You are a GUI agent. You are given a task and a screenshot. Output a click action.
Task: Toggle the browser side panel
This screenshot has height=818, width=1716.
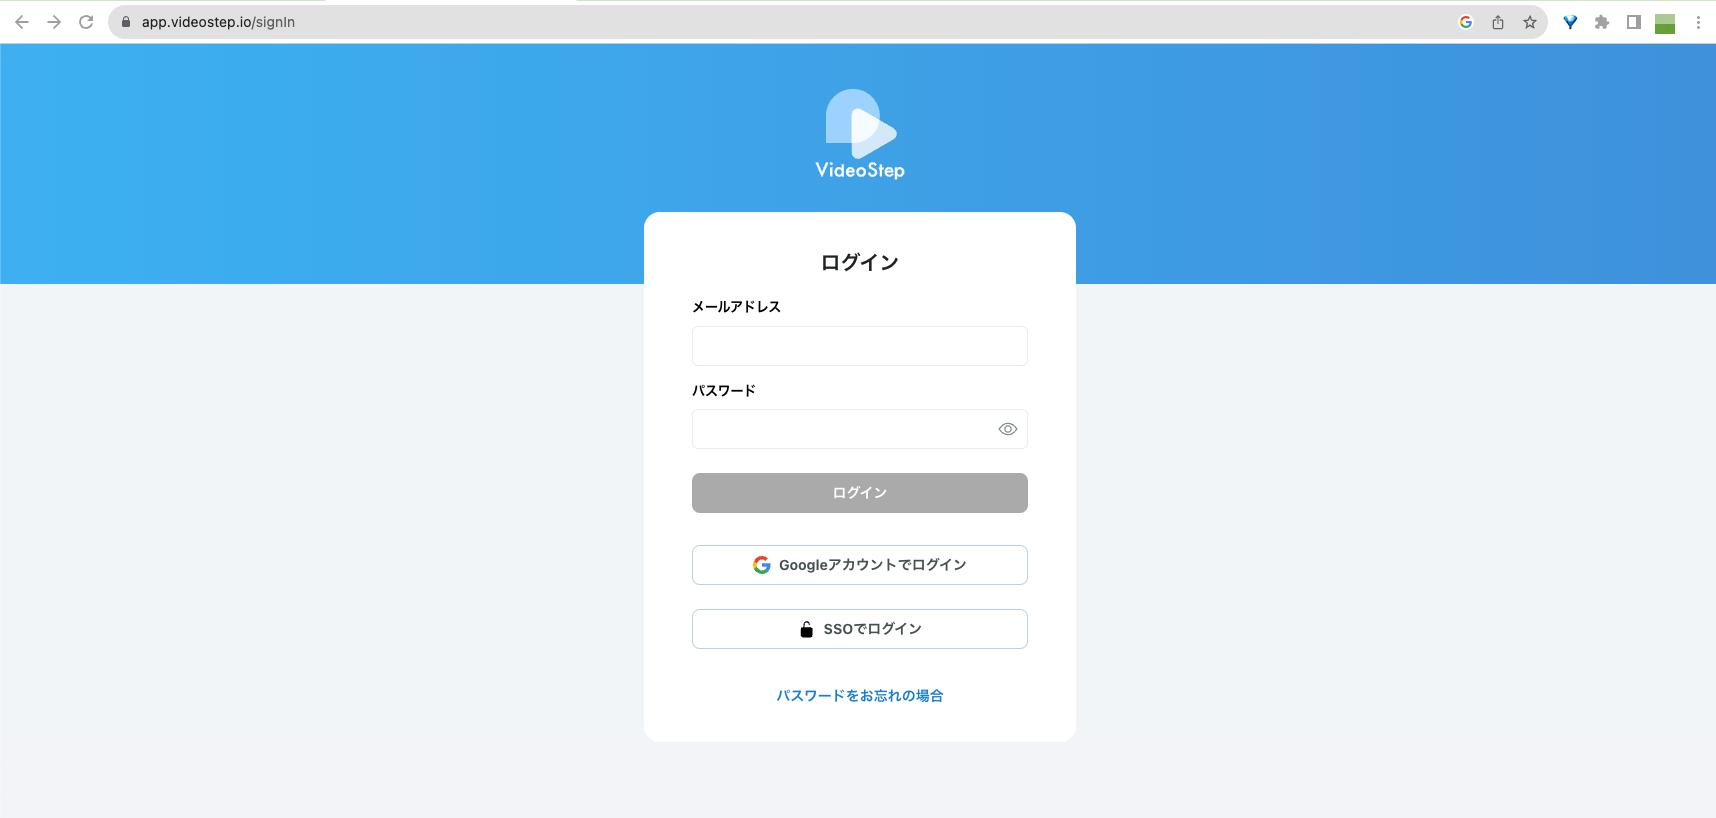(x=1634, y=22)
